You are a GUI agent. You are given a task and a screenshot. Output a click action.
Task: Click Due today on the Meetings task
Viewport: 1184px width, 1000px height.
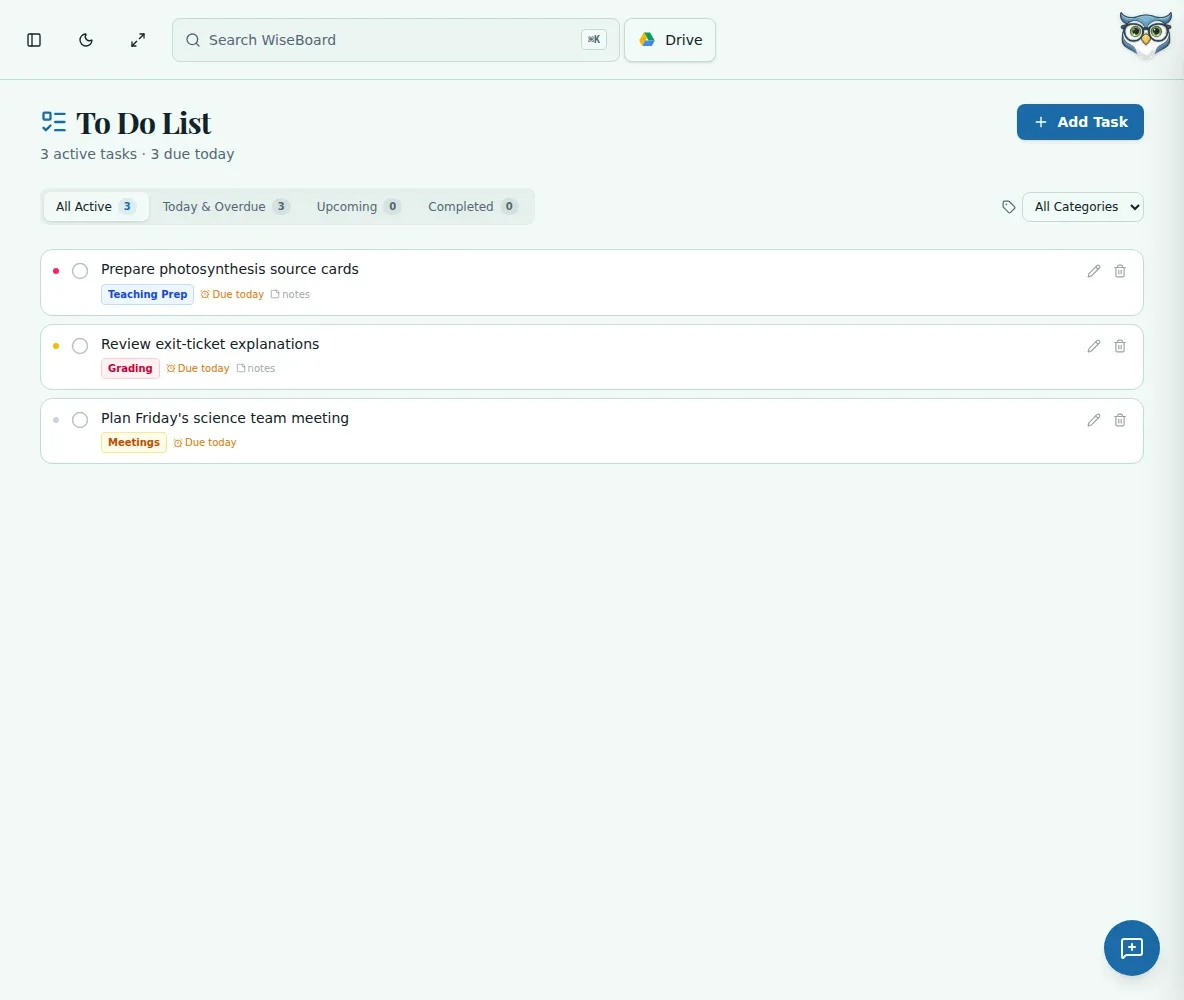(x=205, y=443)
